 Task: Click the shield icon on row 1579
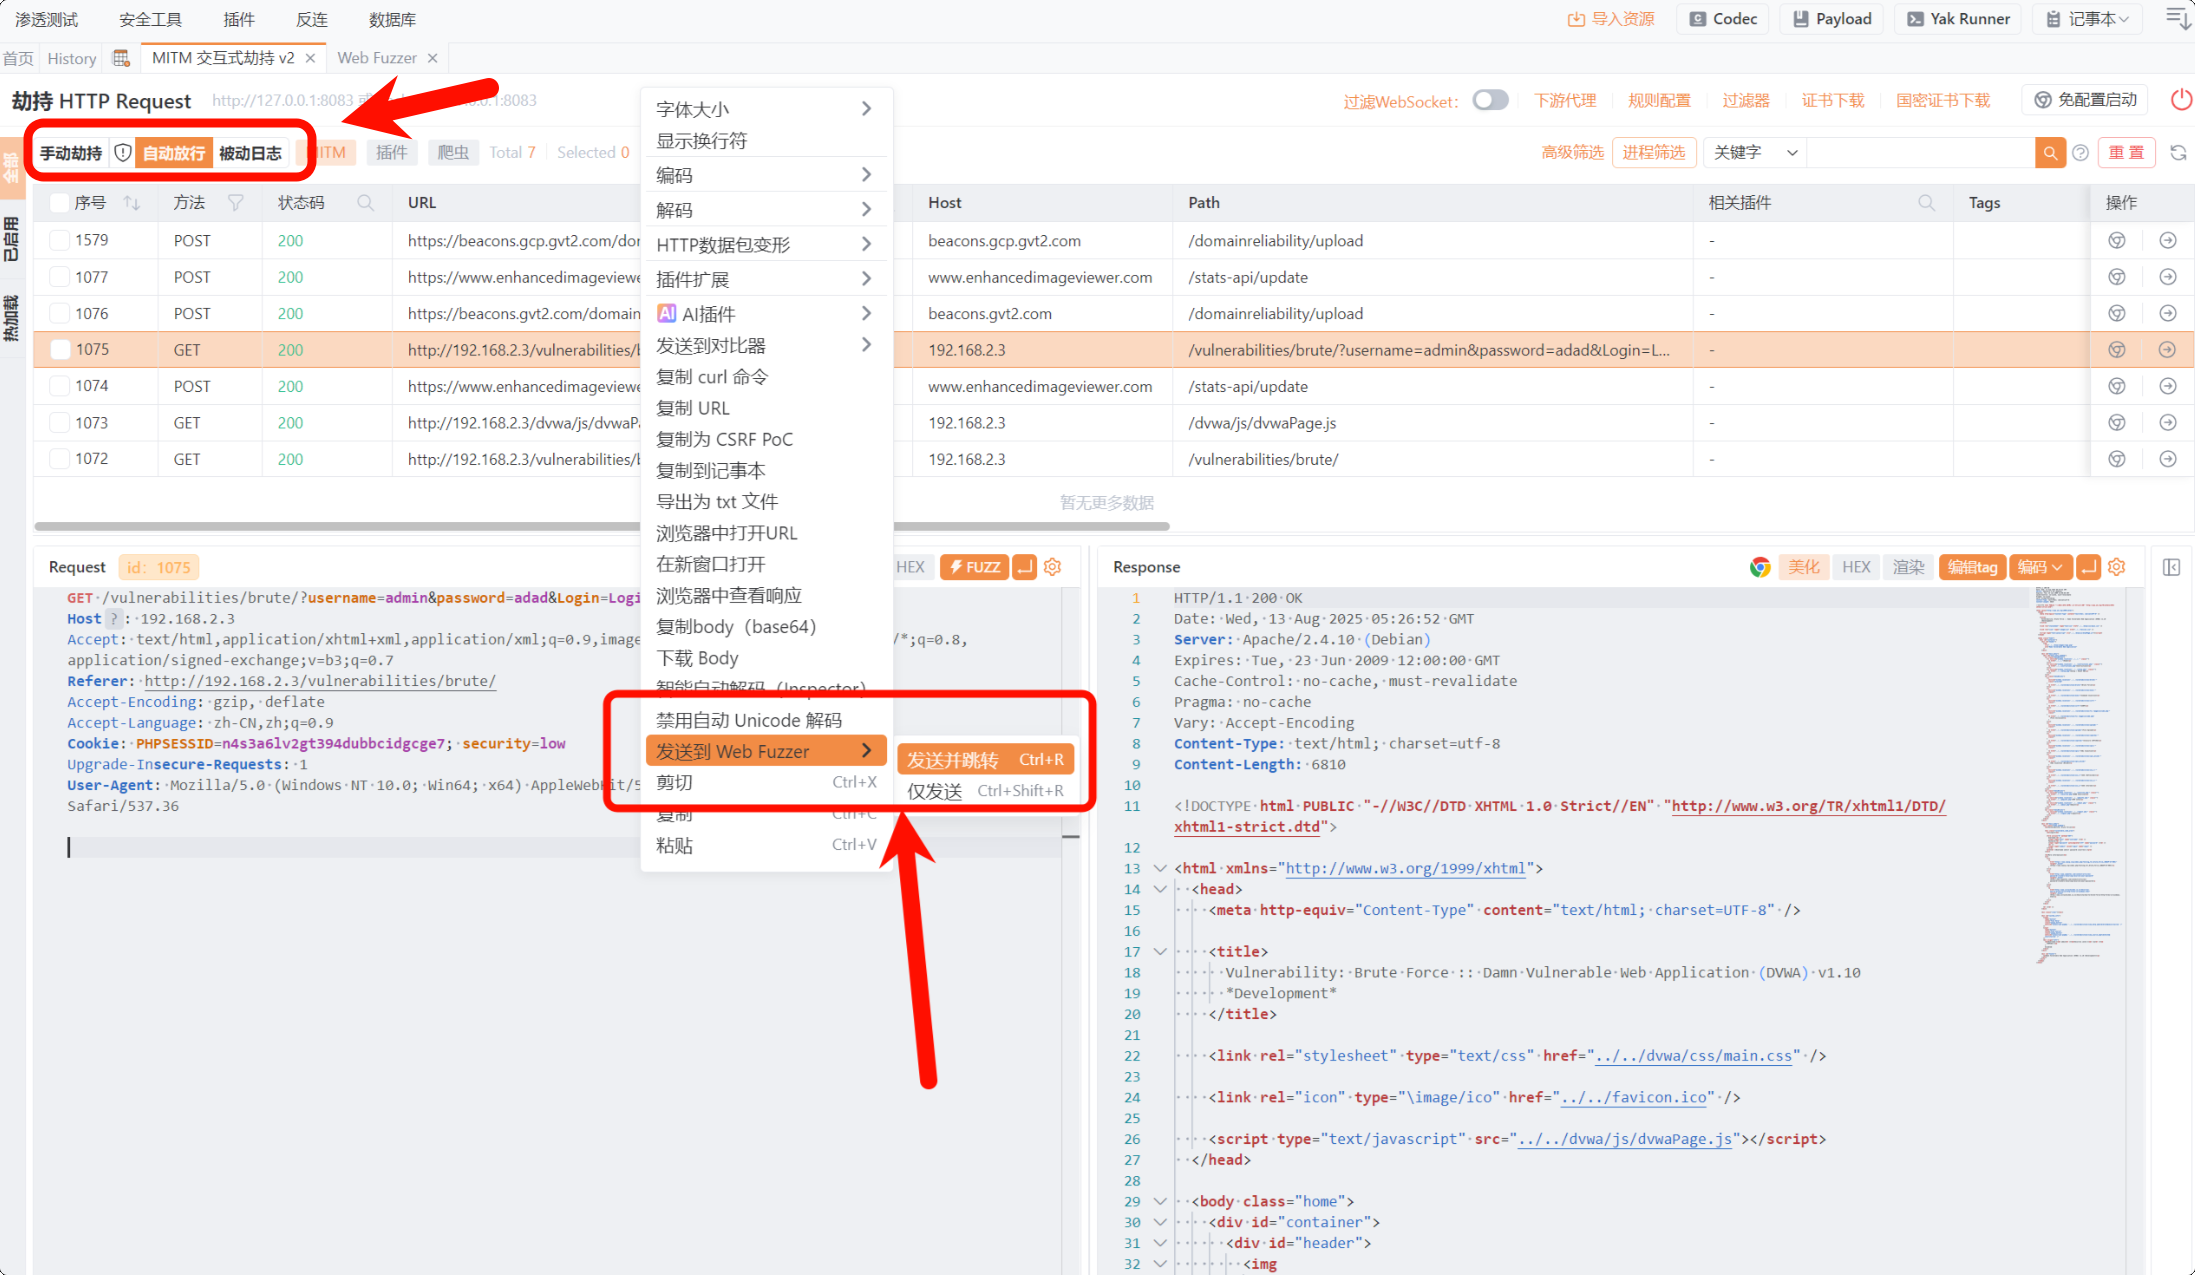(x=2117, y=241)
